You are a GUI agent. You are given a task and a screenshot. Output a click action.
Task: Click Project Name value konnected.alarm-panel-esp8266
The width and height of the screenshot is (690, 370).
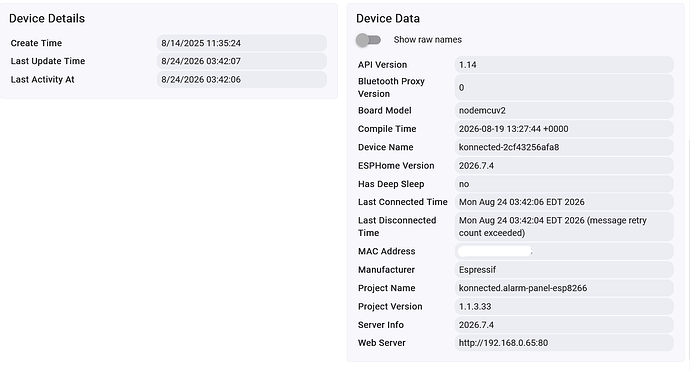[x=564, y=288]
